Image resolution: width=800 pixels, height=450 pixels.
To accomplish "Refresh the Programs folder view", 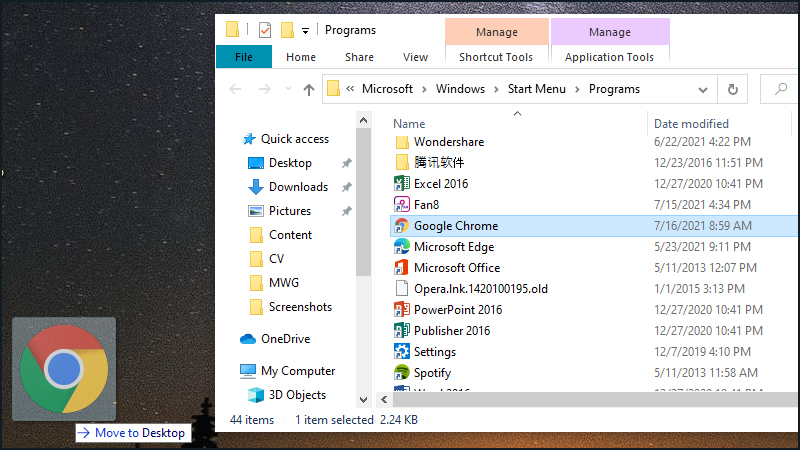I will point(733,89).
